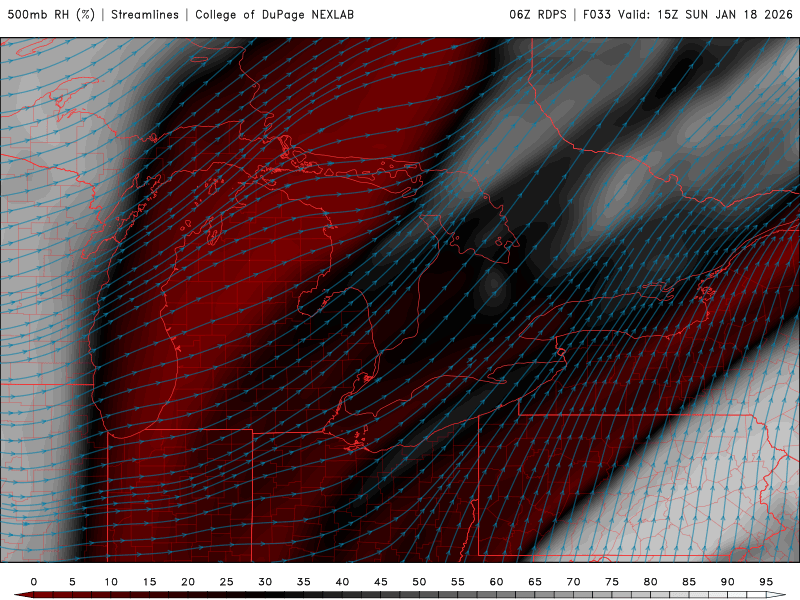
Task: Click the "95" label on the color scale
Action: click(766, 582)
